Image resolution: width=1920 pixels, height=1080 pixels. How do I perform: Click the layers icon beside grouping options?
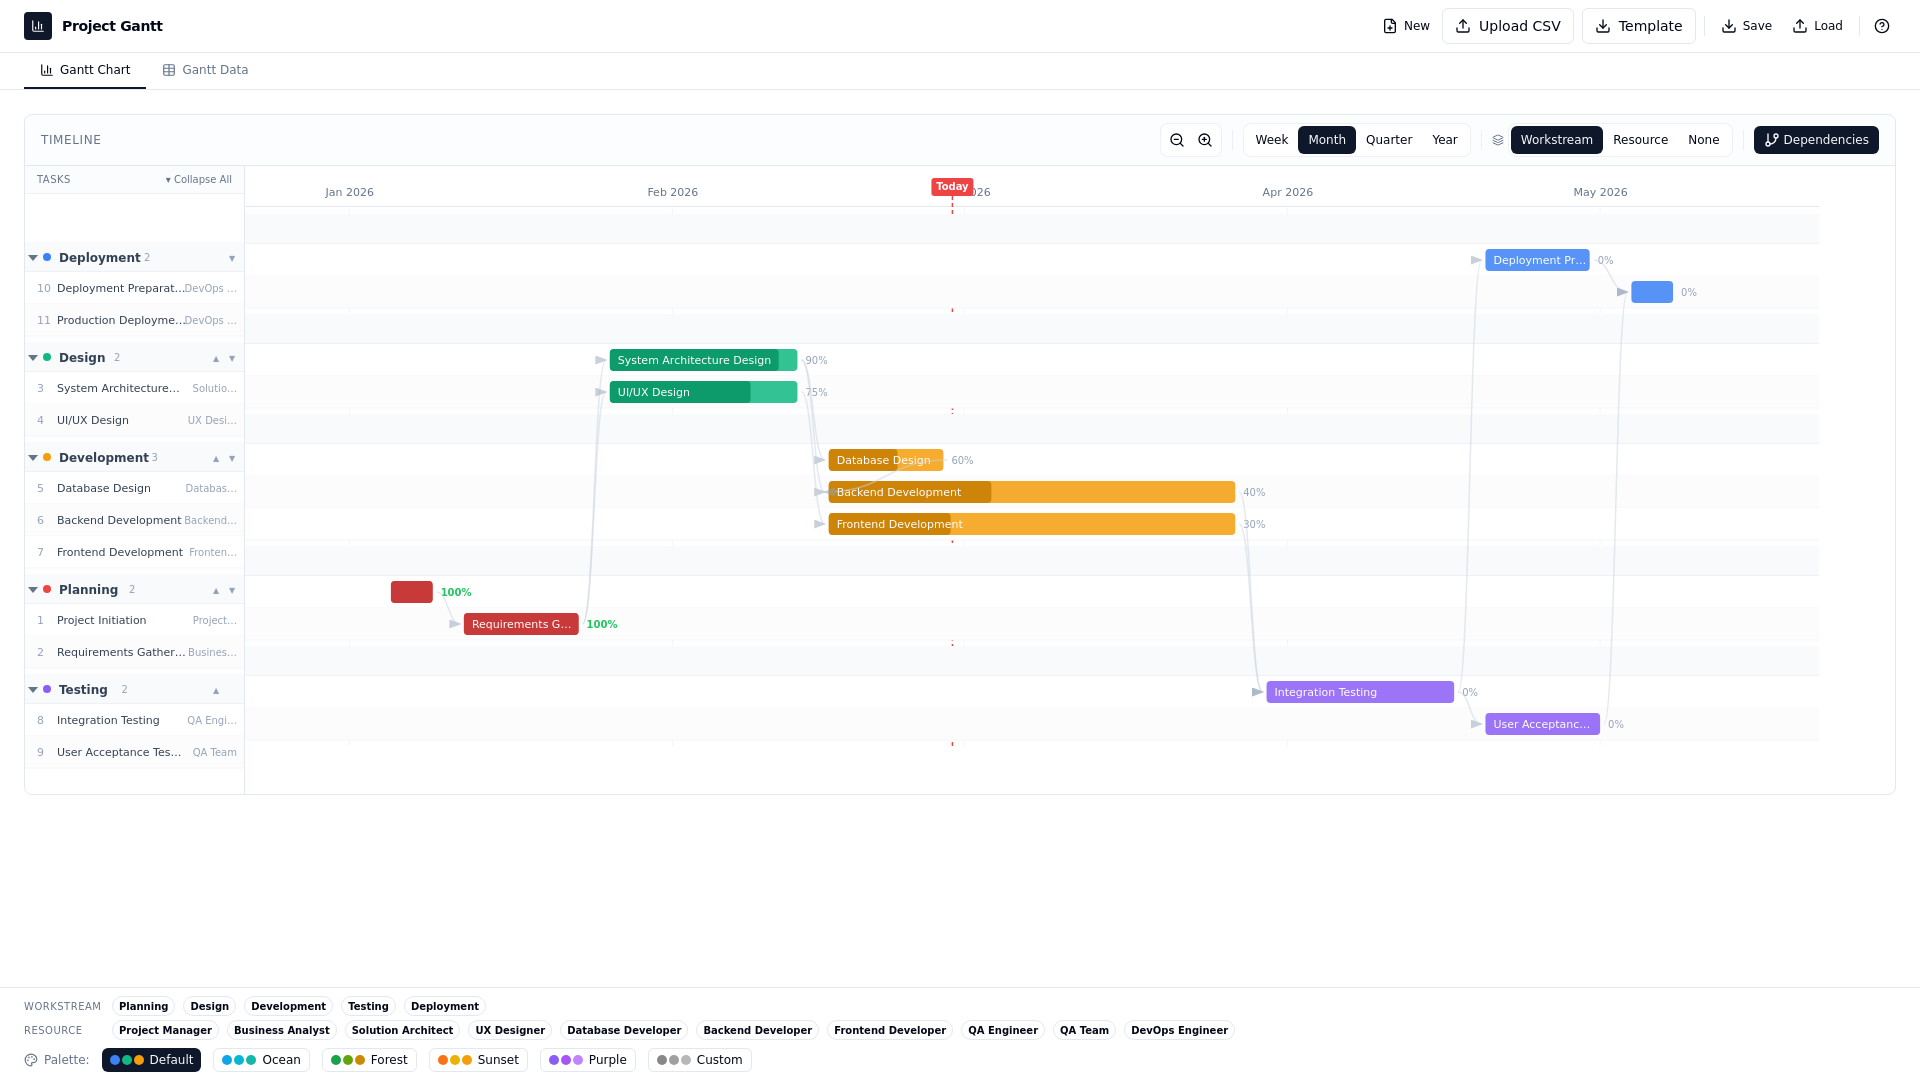pyautogui.click(x=1497, y=140)
